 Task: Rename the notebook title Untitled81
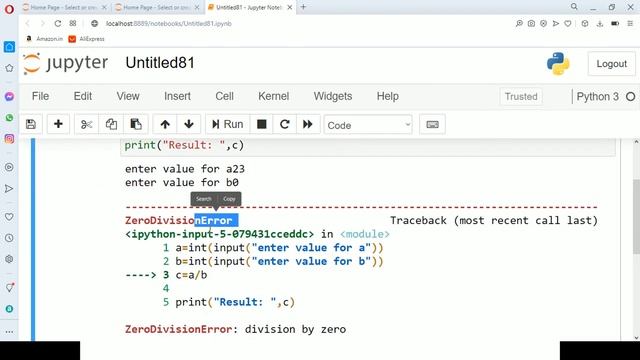(x=160, y=63)
